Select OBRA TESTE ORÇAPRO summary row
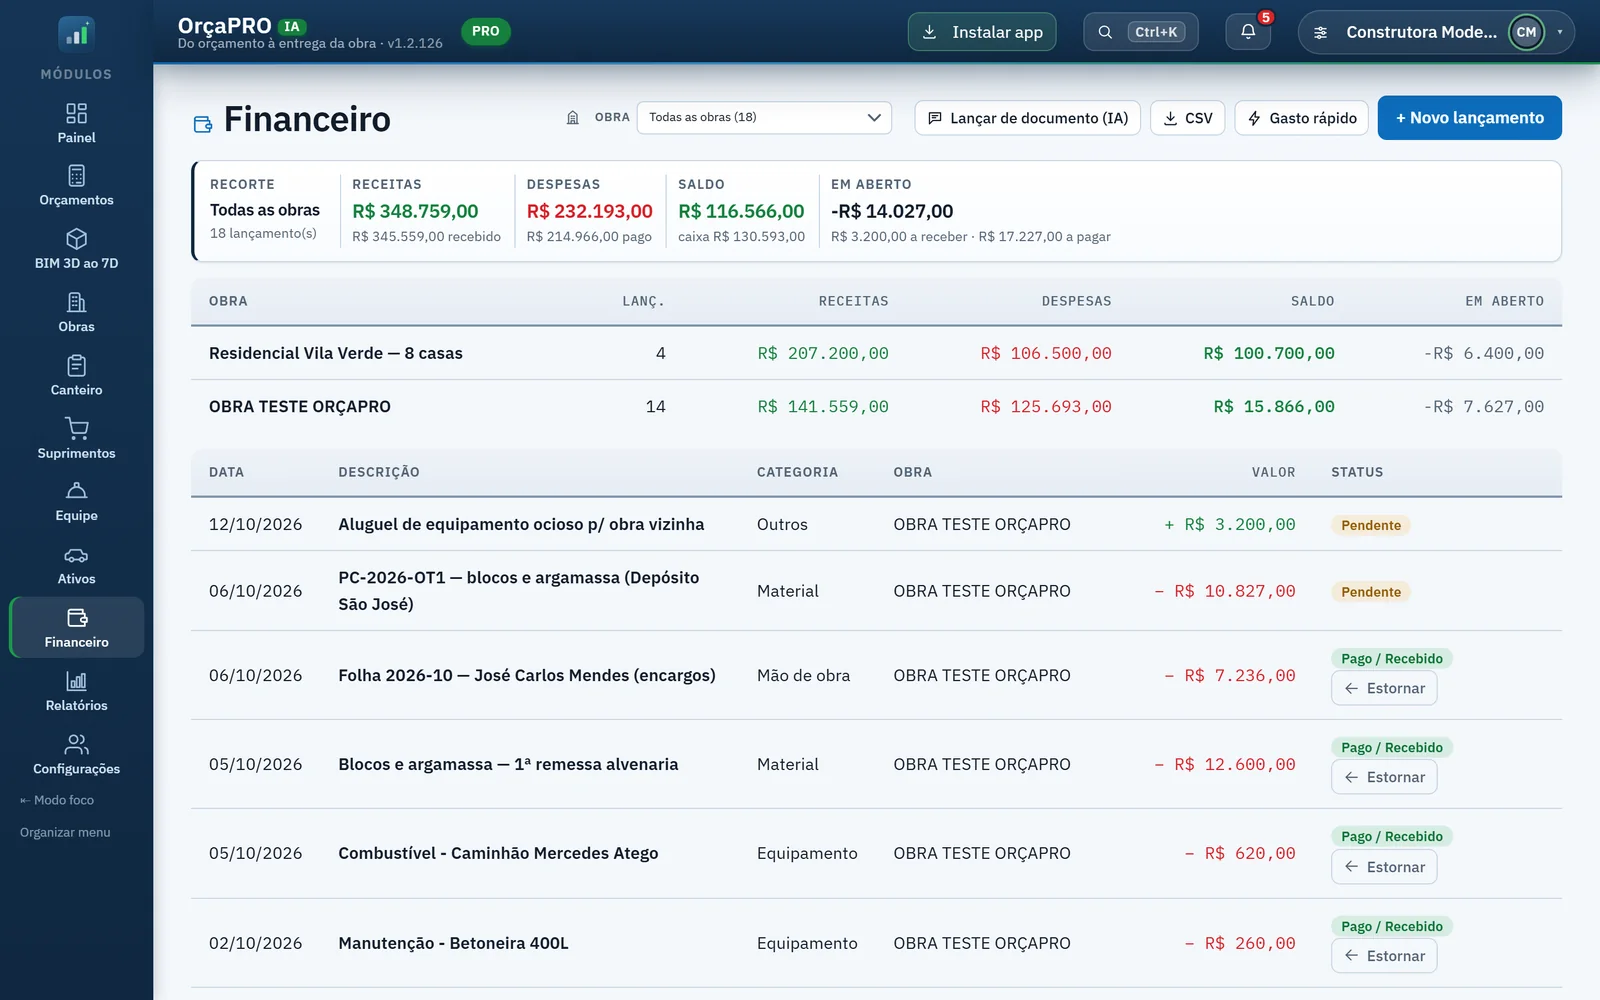The width and height of the screenshot is (1600, 1000). [876, 406]
